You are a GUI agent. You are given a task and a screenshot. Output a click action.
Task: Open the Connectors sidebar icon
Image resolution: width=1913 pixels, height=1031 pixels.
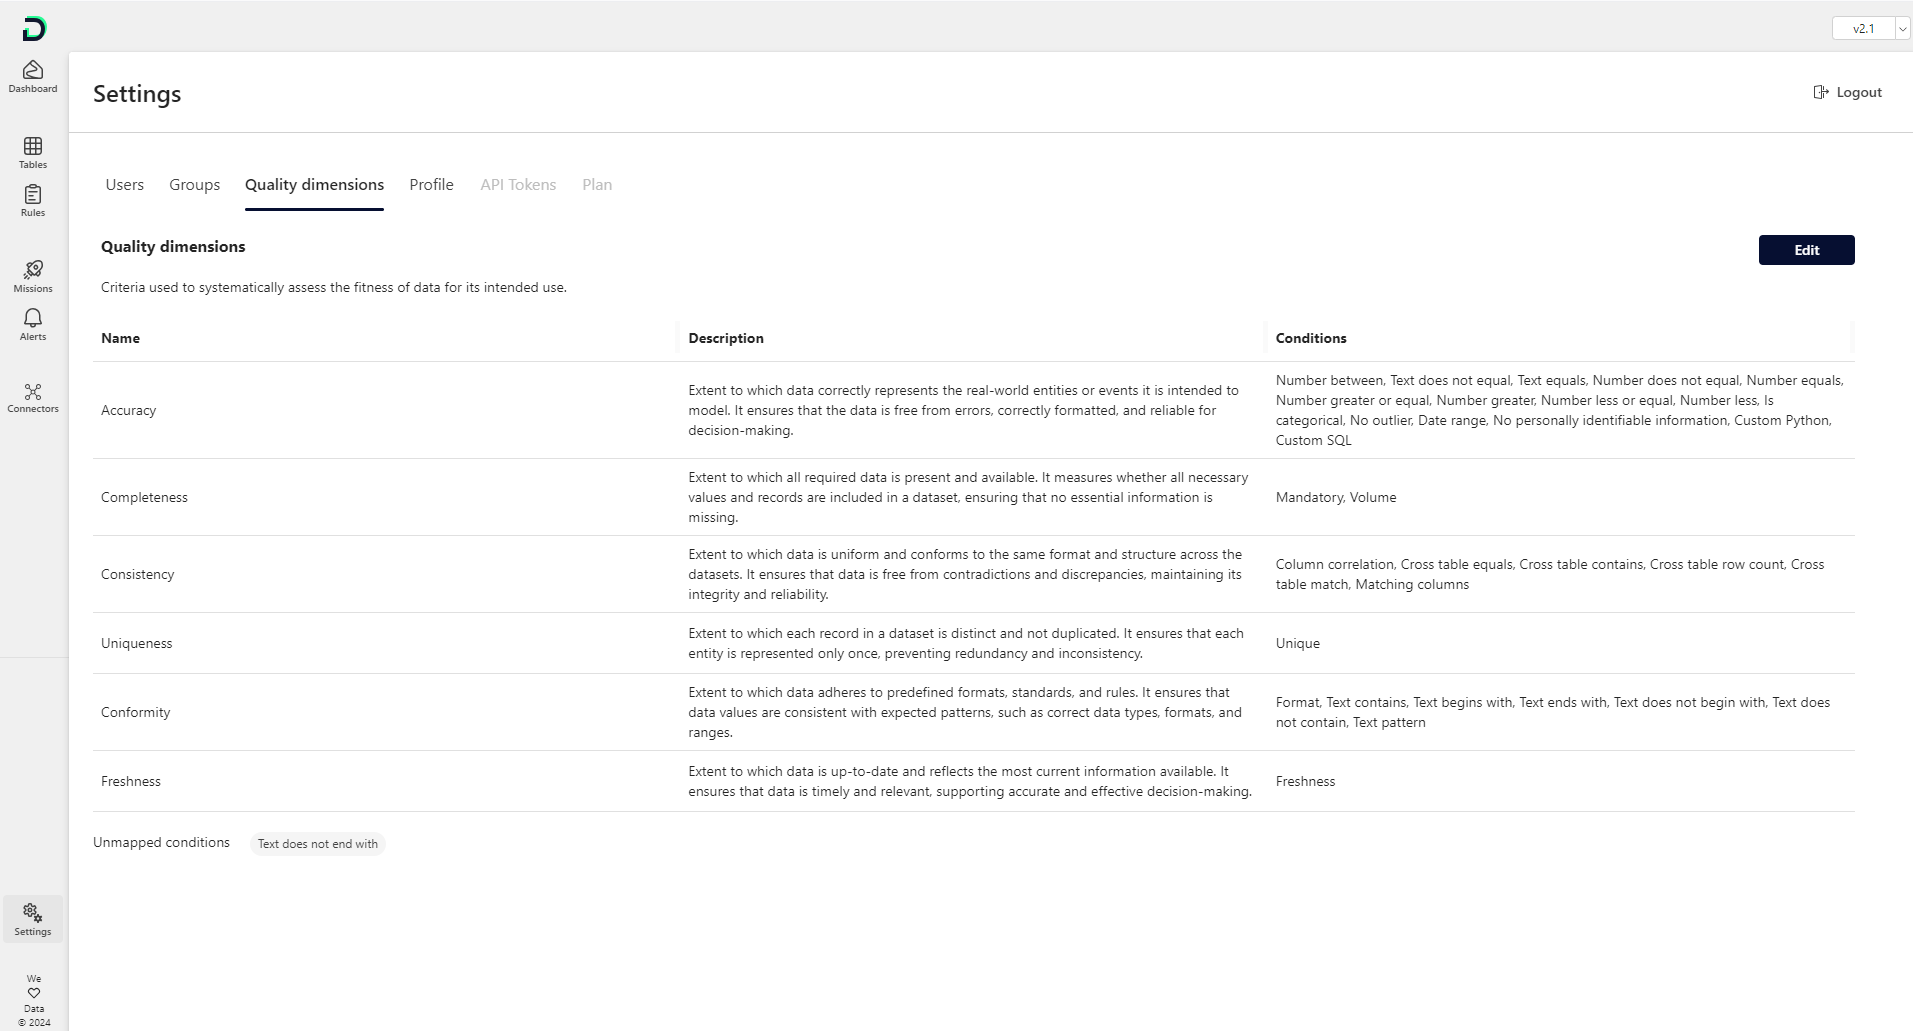33,393
